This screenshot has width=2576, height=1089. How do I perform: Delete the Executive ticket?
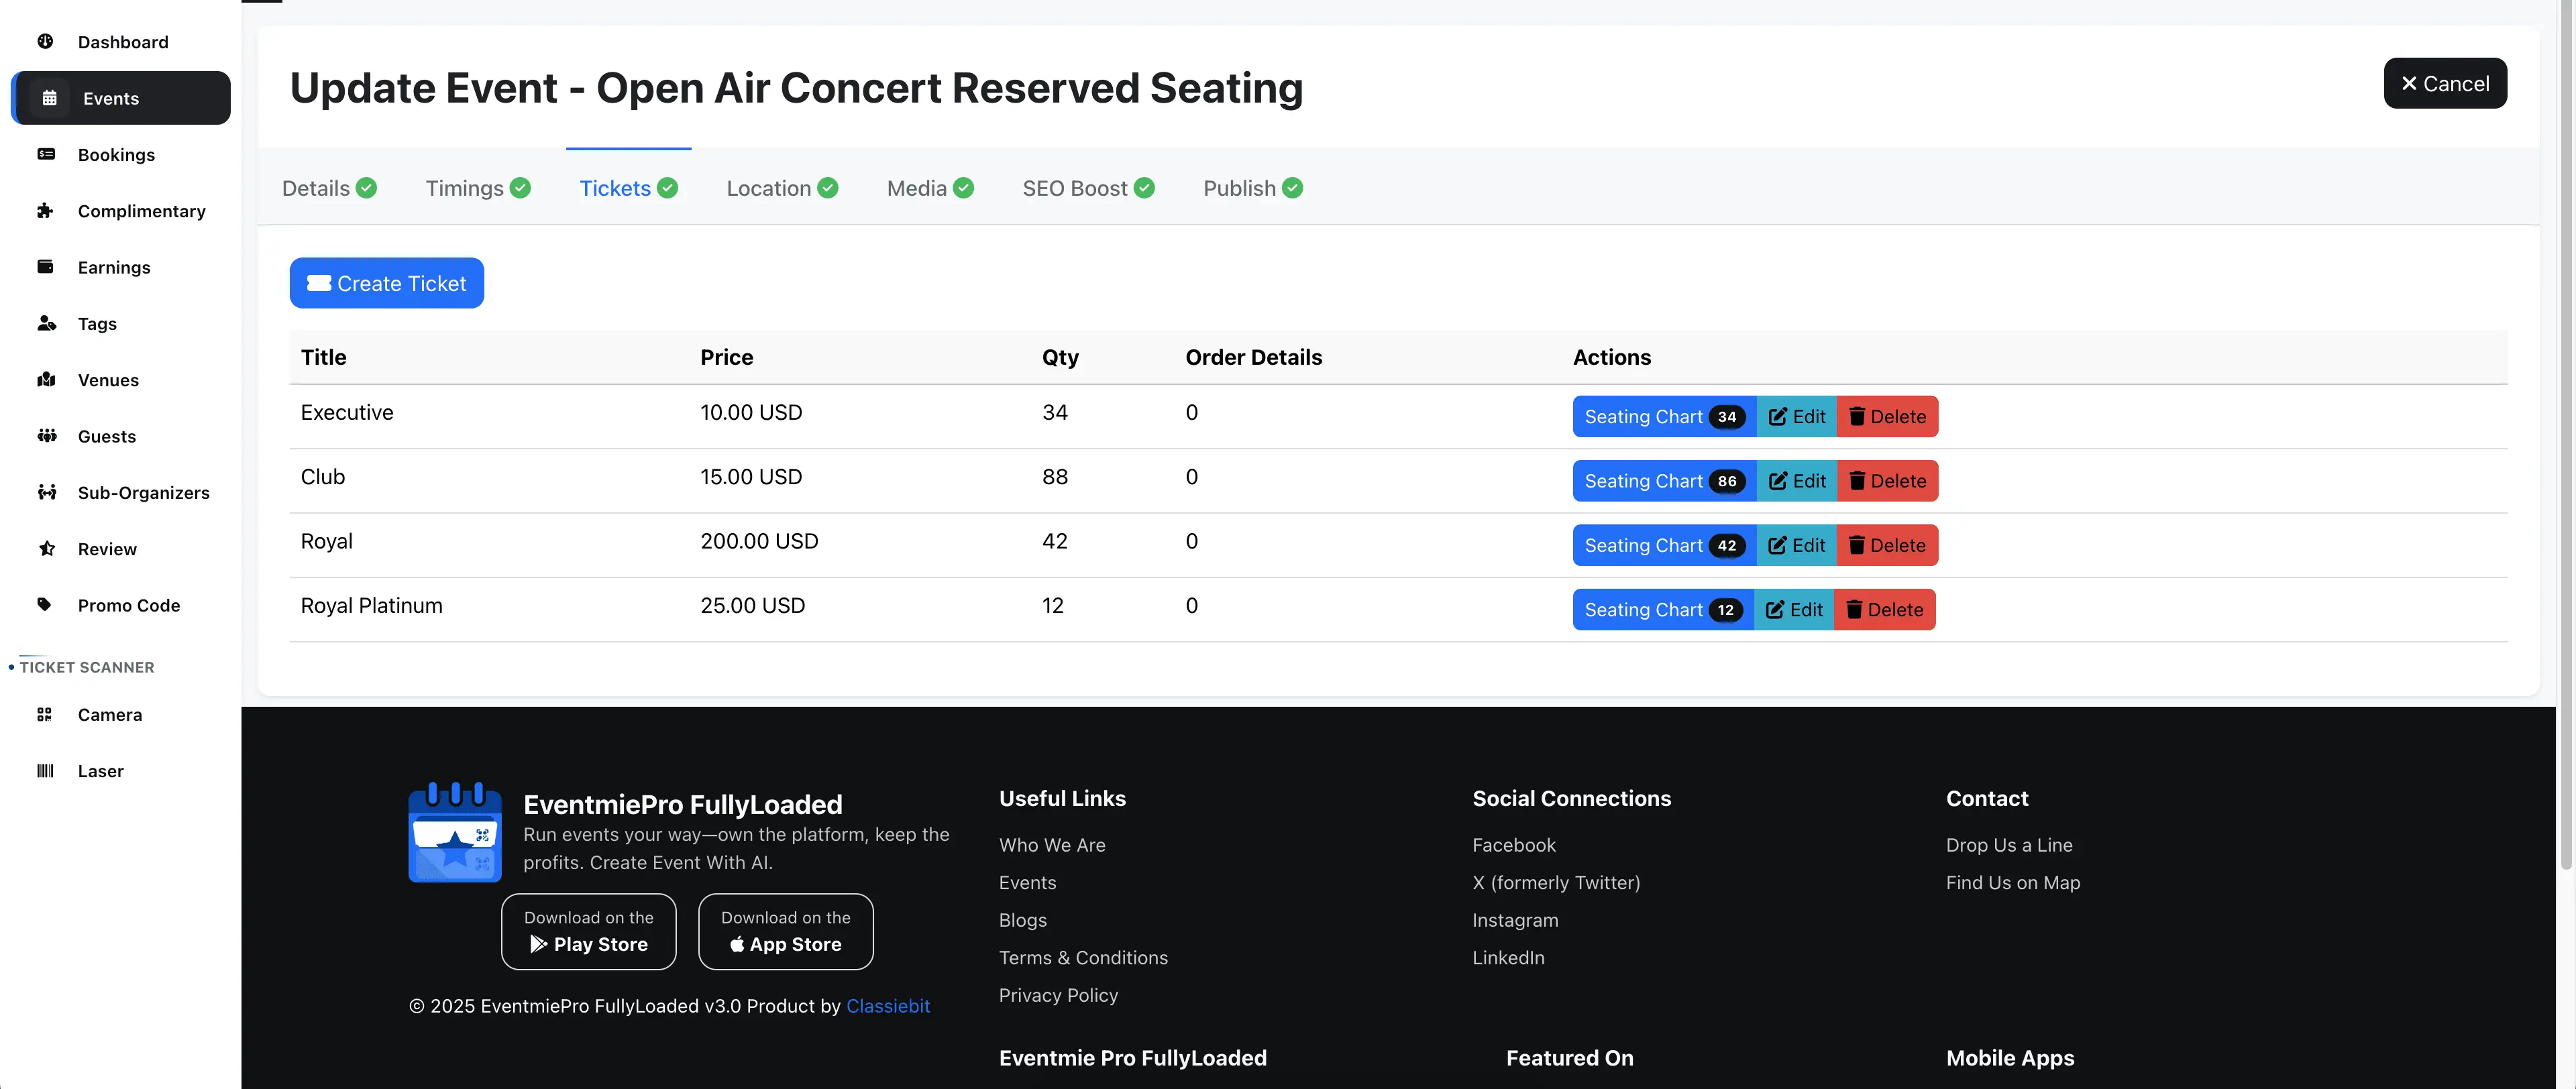point(1886,416)
